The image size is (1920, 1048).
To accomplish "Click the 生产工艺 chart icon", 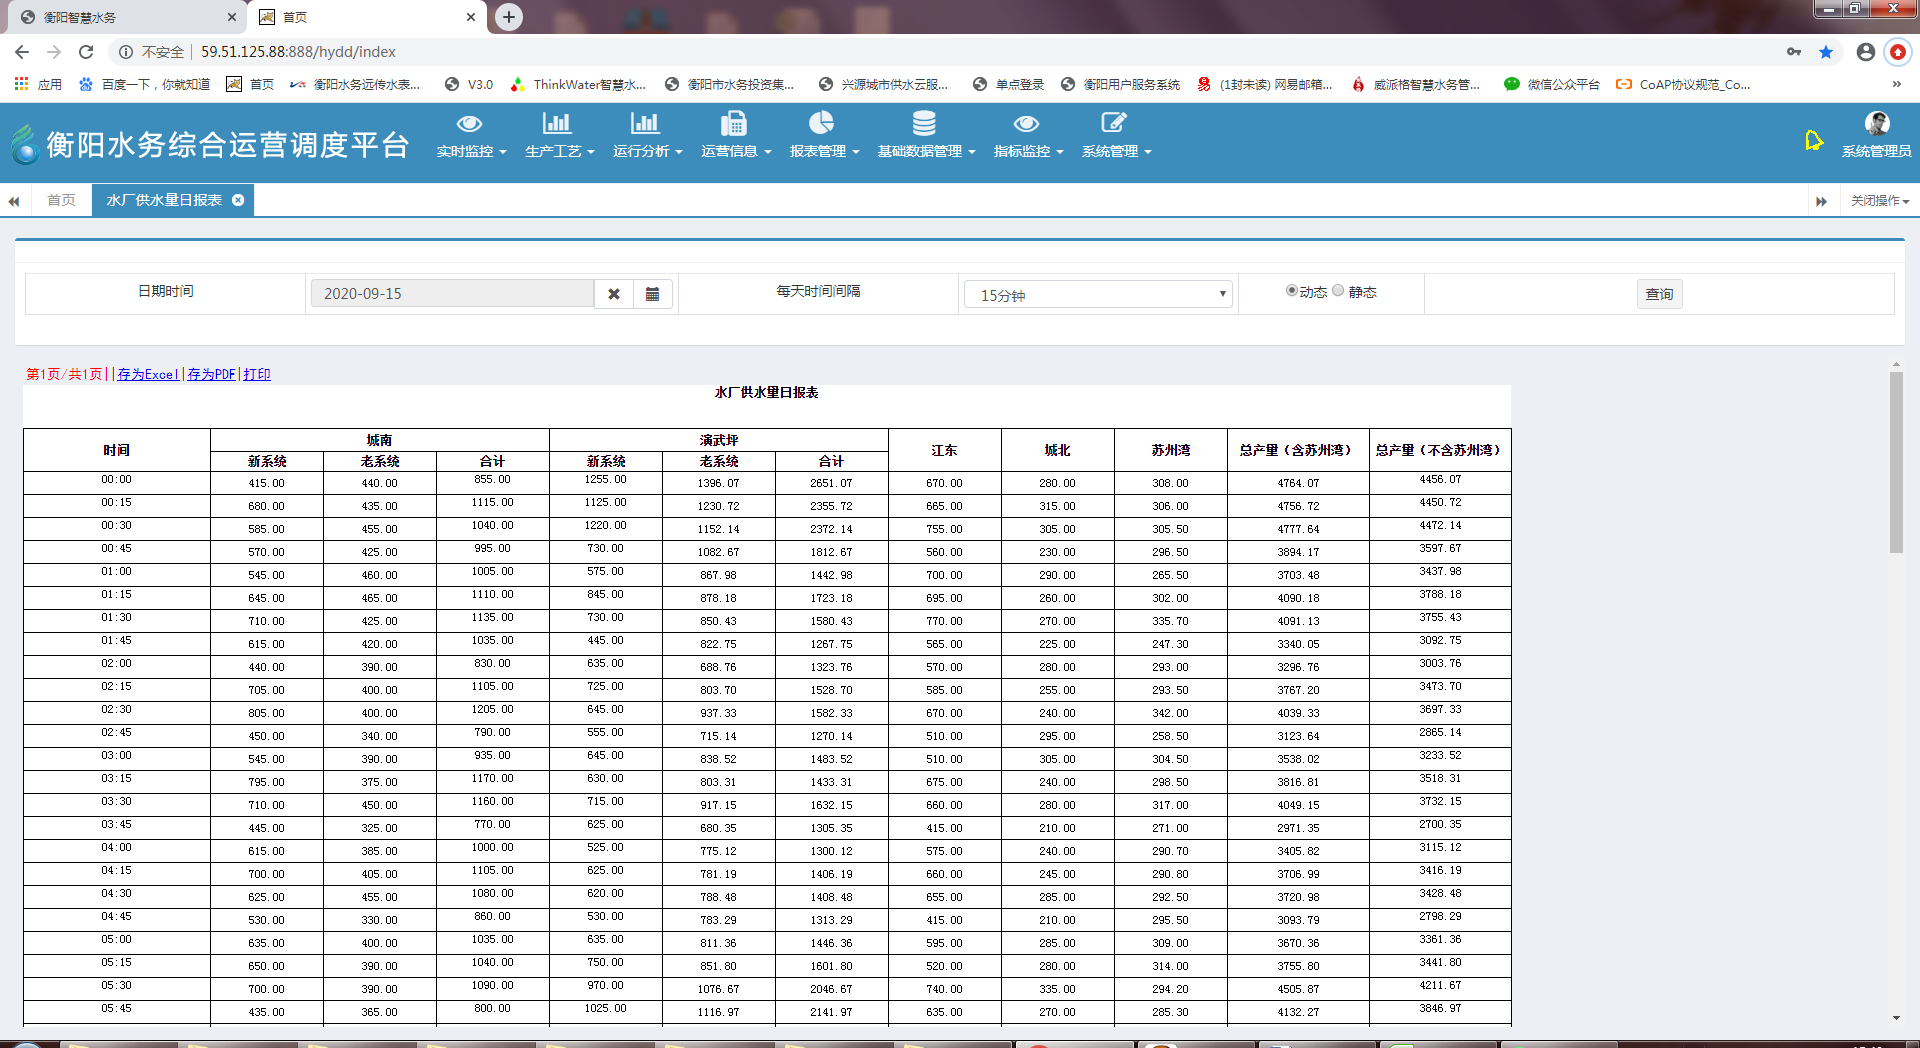I will [x=557, y=124].
